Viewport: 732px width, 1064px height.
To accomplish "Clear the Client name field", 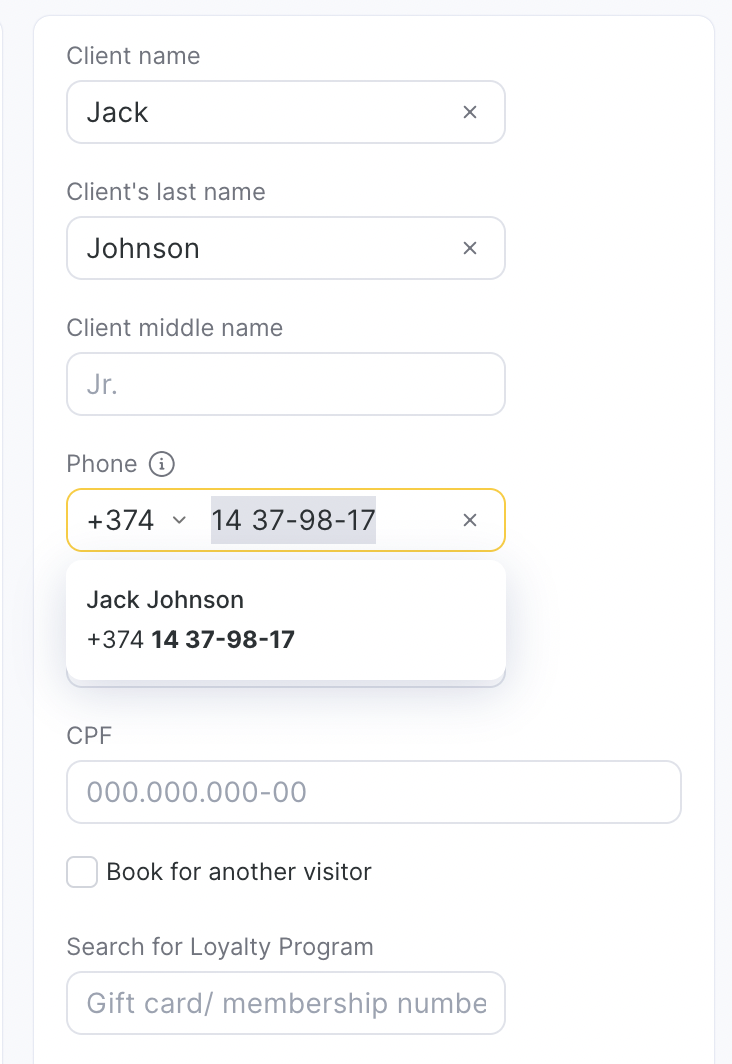I will pyautogui.click(x=470, y=113).
